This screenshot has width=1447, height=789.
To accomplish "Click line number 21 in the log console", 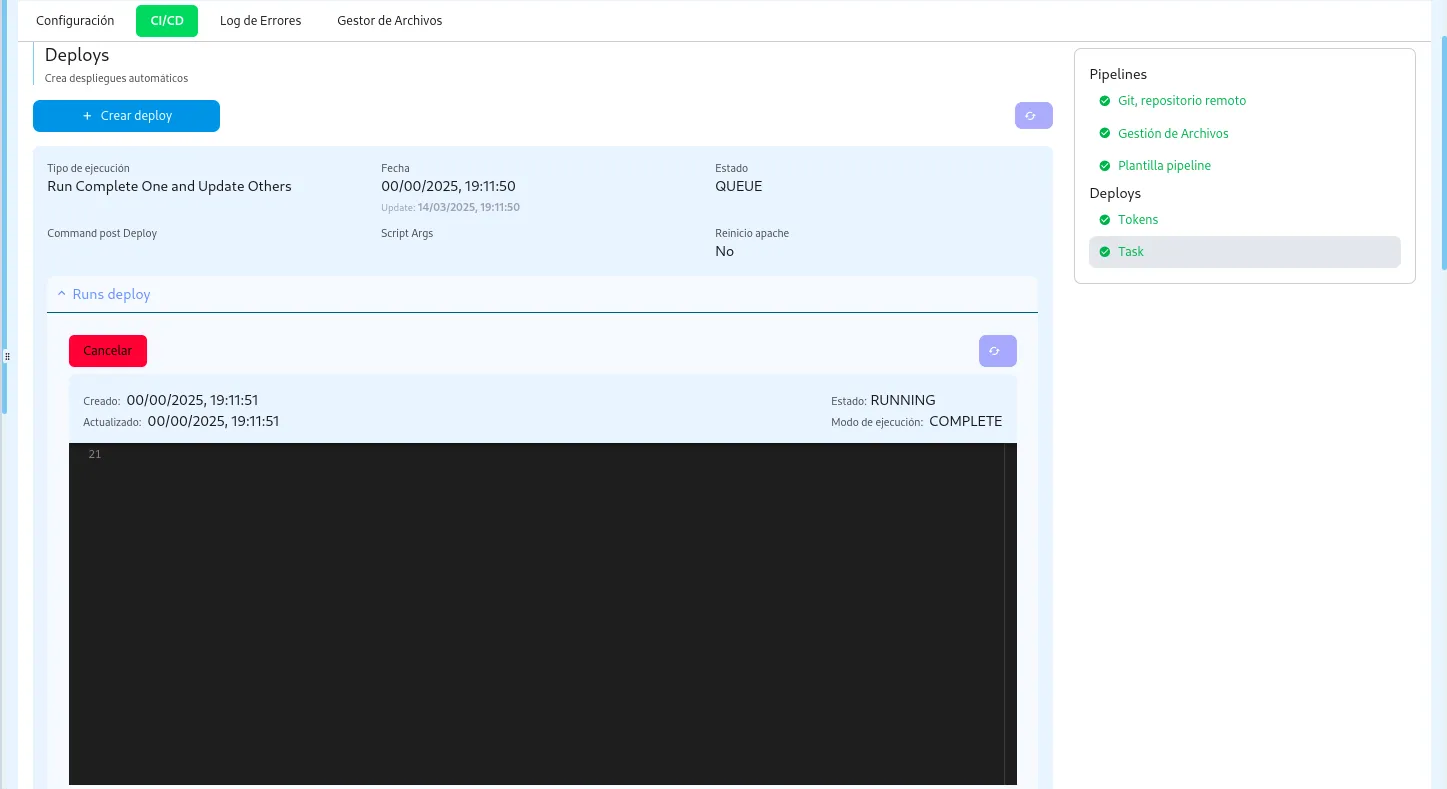I will (94, 455).
